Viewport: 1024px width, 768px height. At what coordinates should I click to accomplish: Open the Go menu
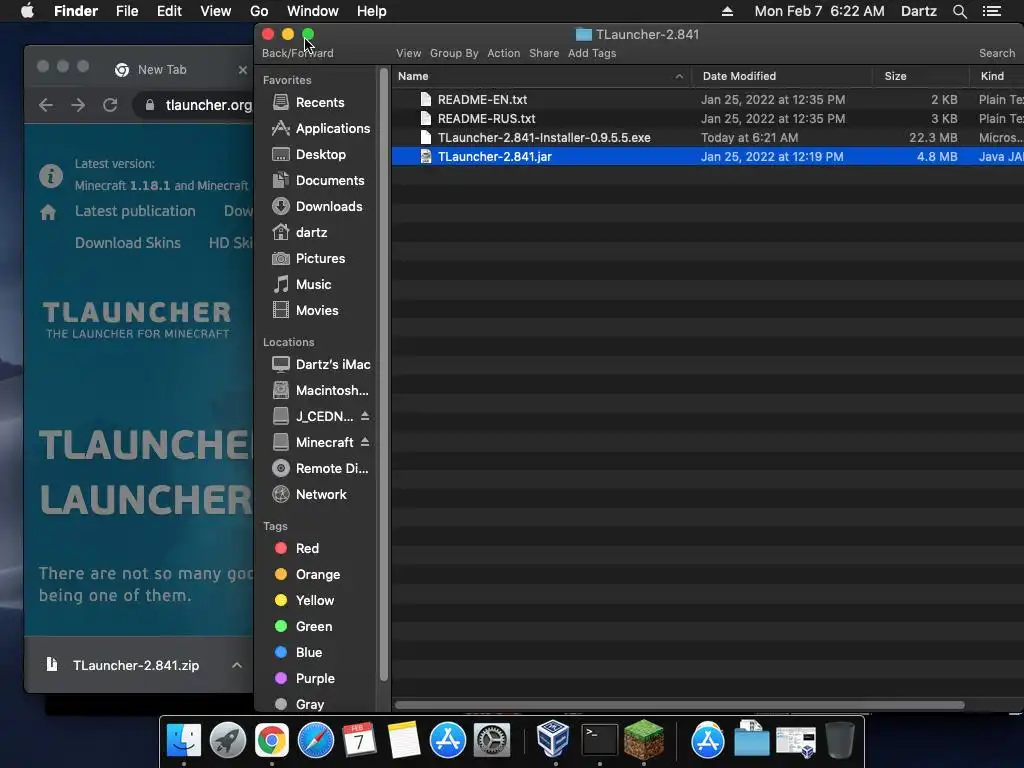pos(259,11)
